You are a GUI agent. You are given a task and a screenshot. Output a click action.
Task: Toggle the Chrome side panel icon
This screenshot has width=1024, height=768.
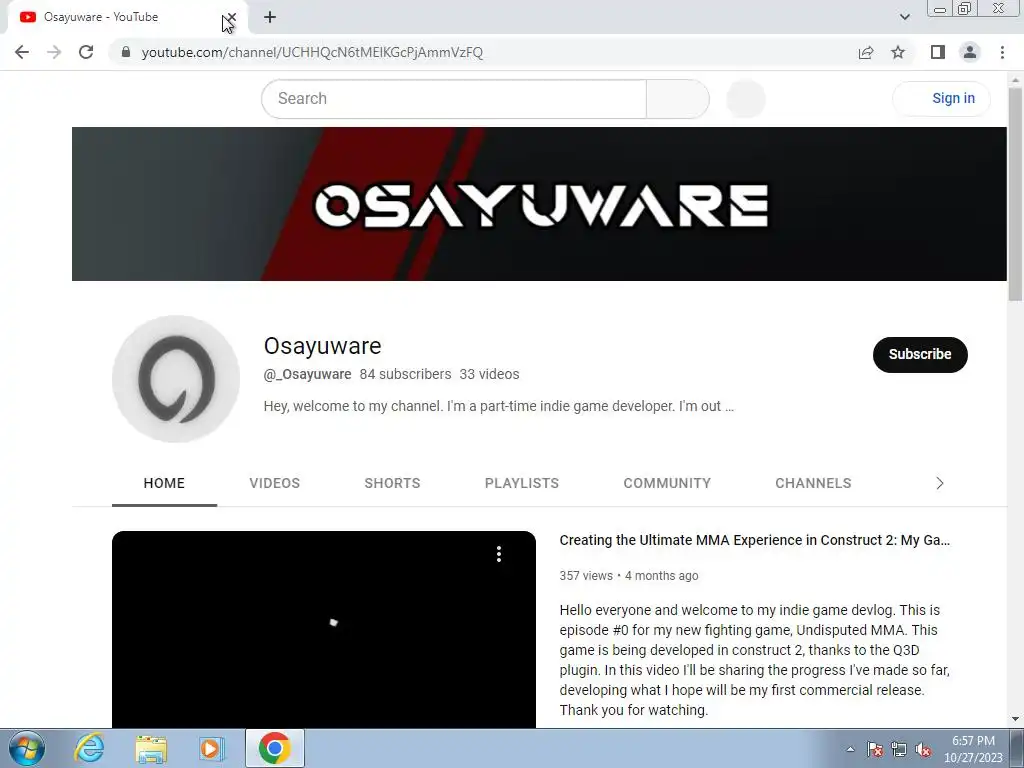(x=938, y=52)
